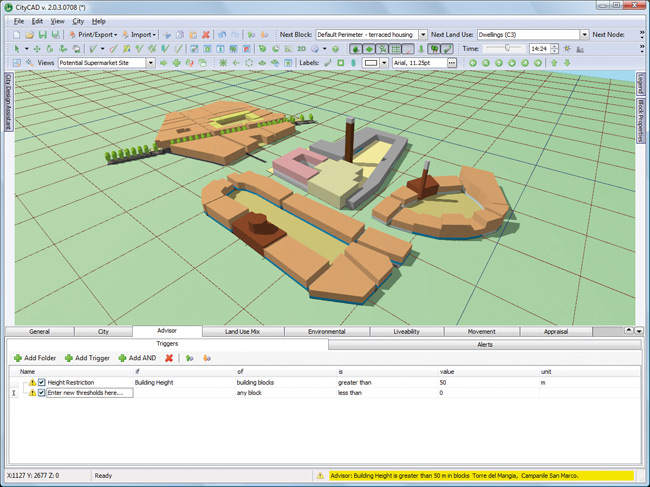
Task: Click the Add Folder button
Action: pyautogui.click(x=35, y=358)
